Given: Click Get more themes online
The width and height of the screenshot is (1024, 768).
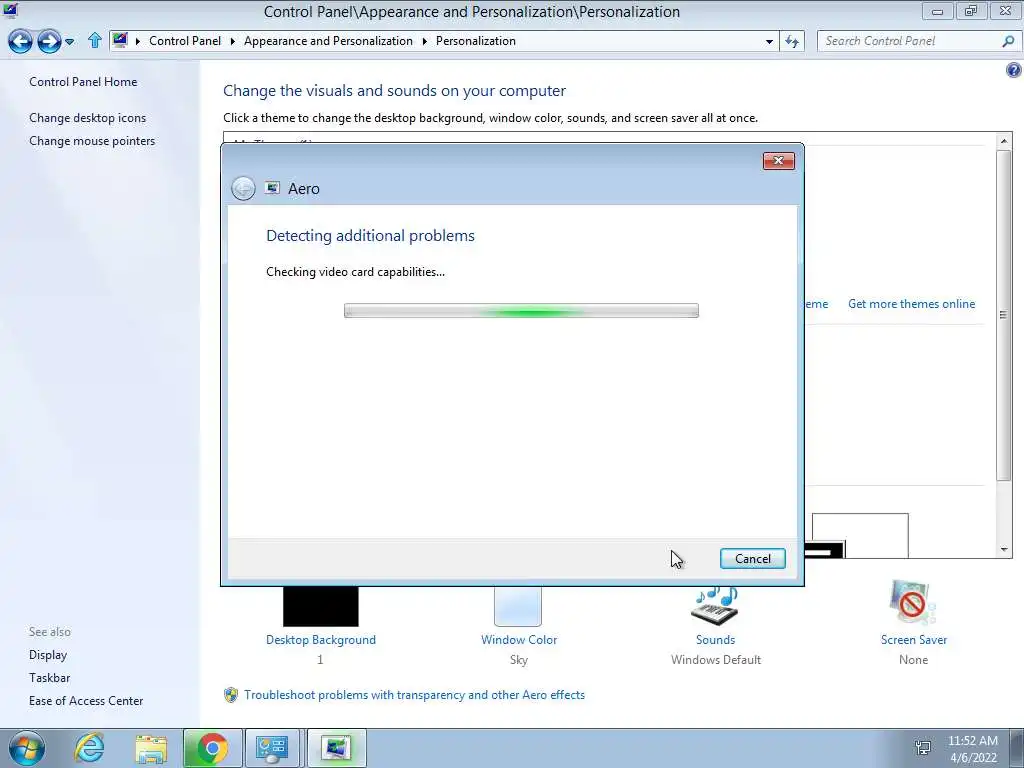Looking at the screenshot, I should click(911, 304).
